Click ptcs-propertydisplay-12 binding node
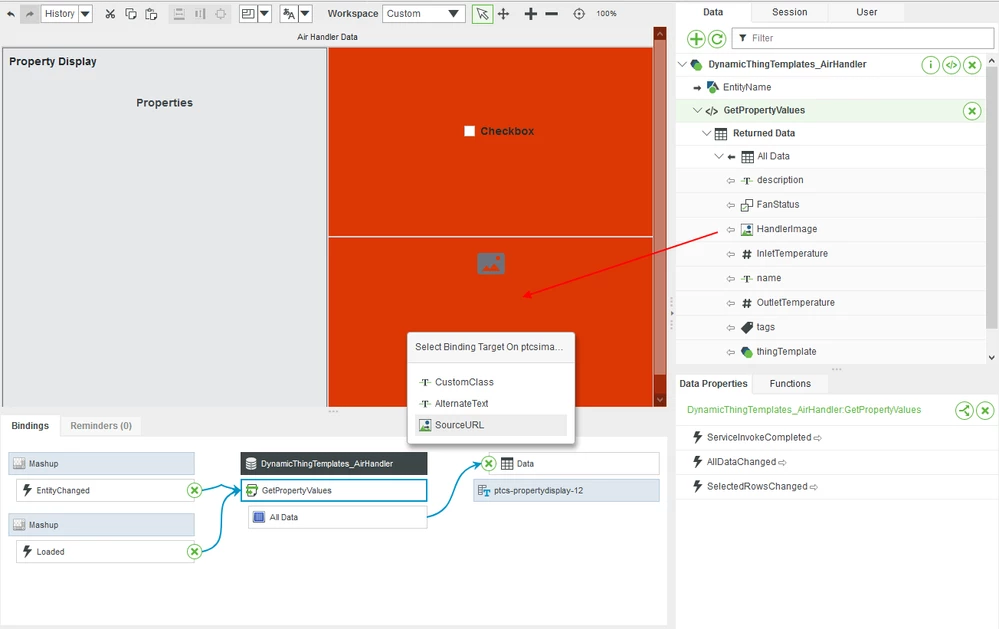 [x=566, y=491]
